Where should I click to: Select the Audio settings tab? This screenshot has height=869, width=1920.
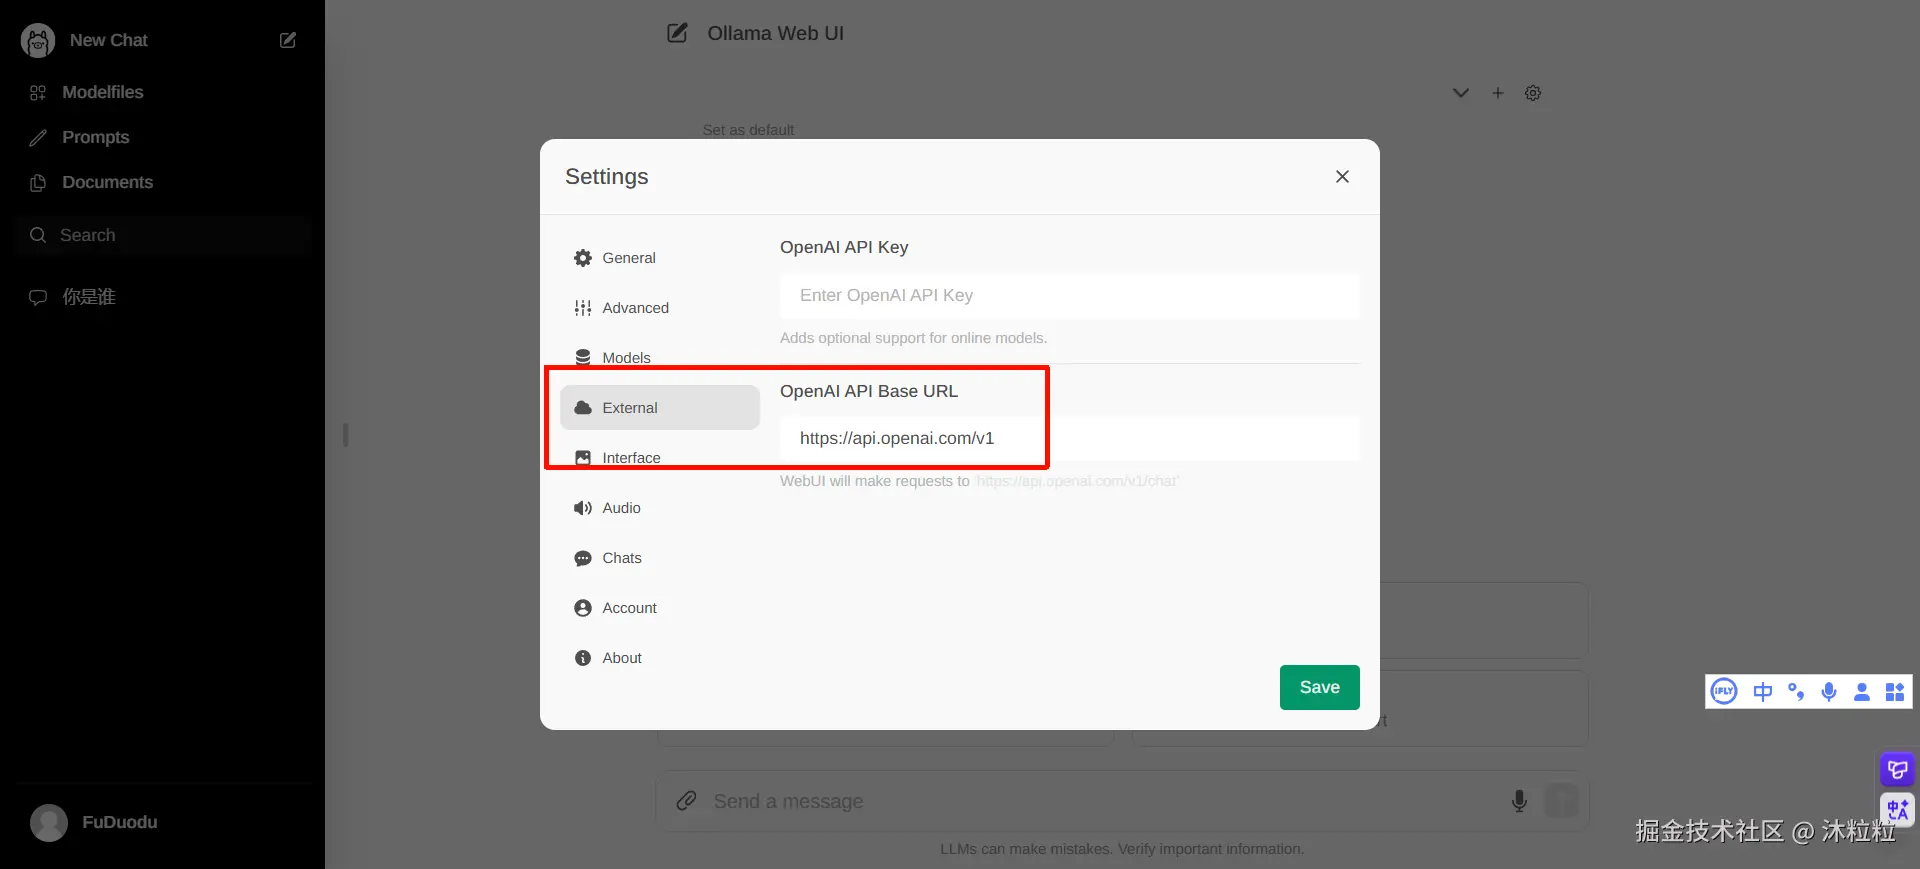point(620,508)
